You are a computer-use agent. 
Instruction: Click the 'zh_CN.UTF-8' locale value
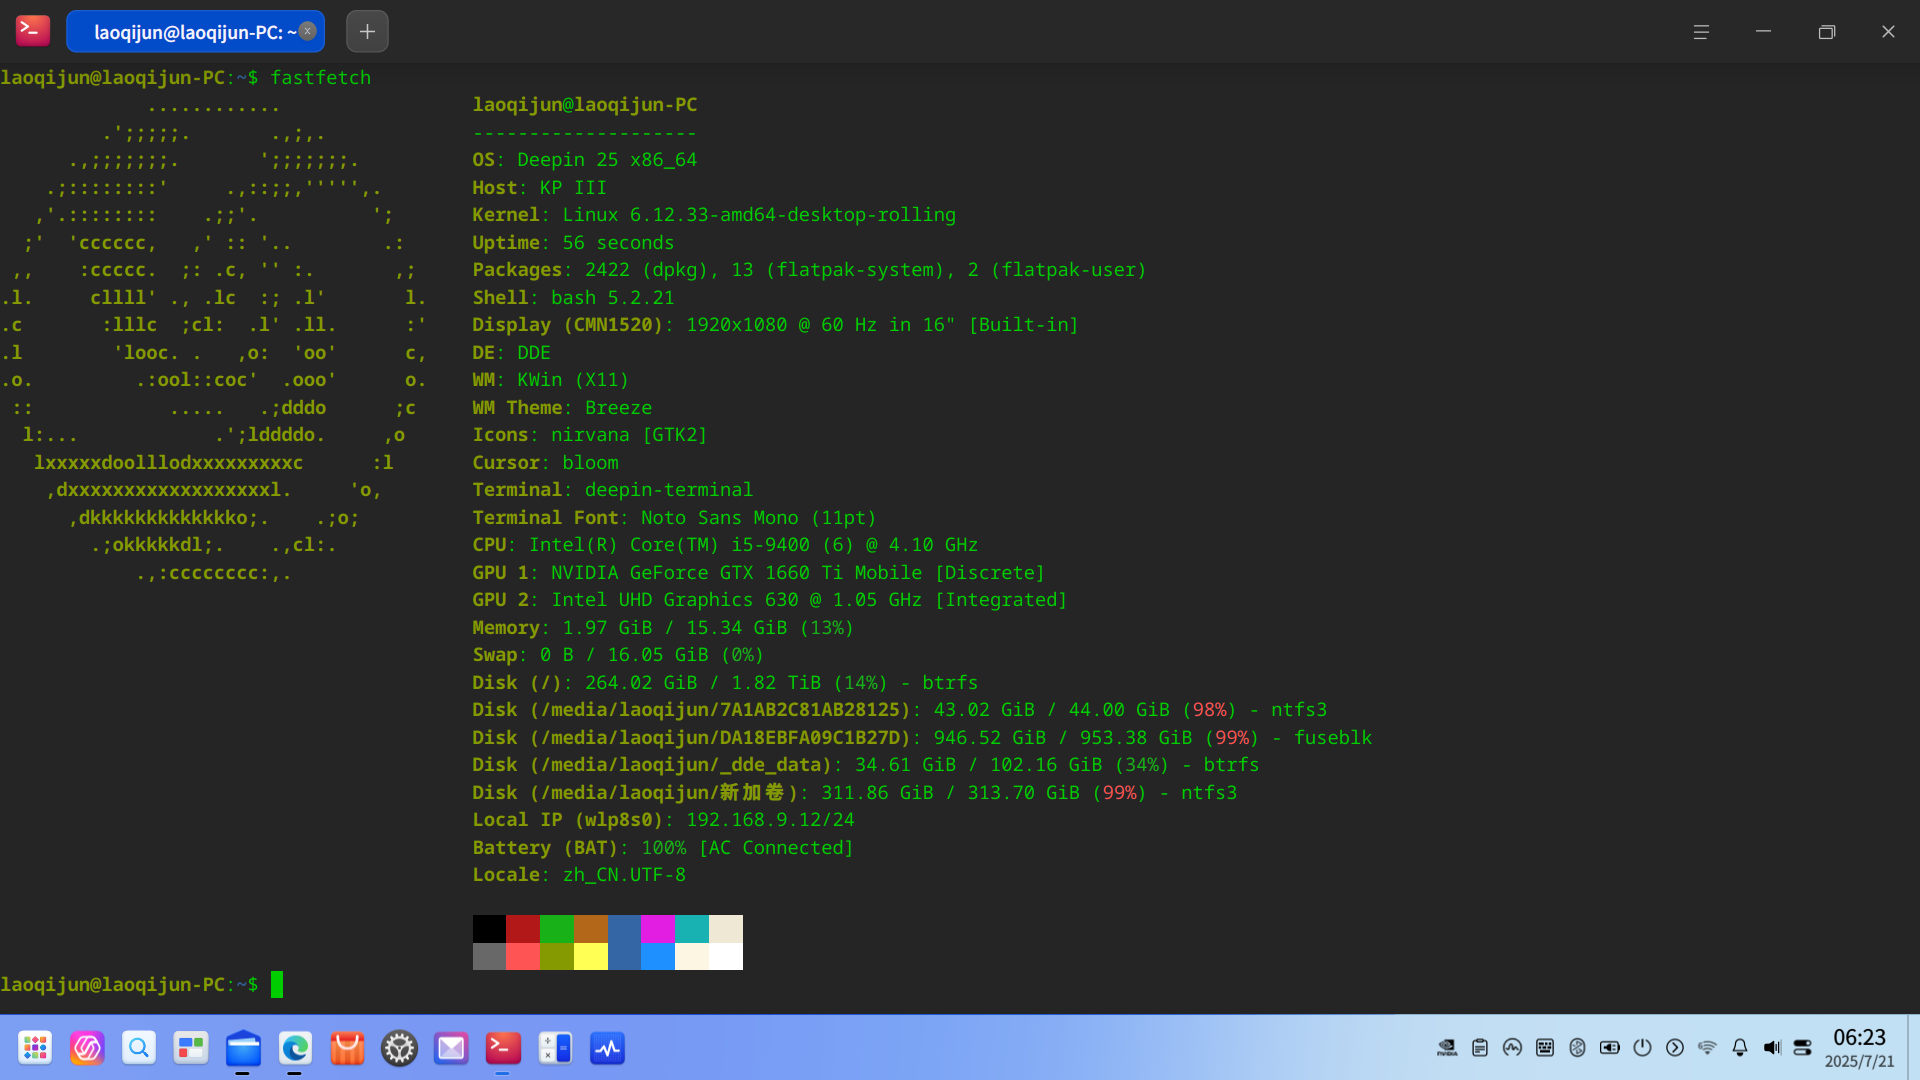click(x=624, y=875)
